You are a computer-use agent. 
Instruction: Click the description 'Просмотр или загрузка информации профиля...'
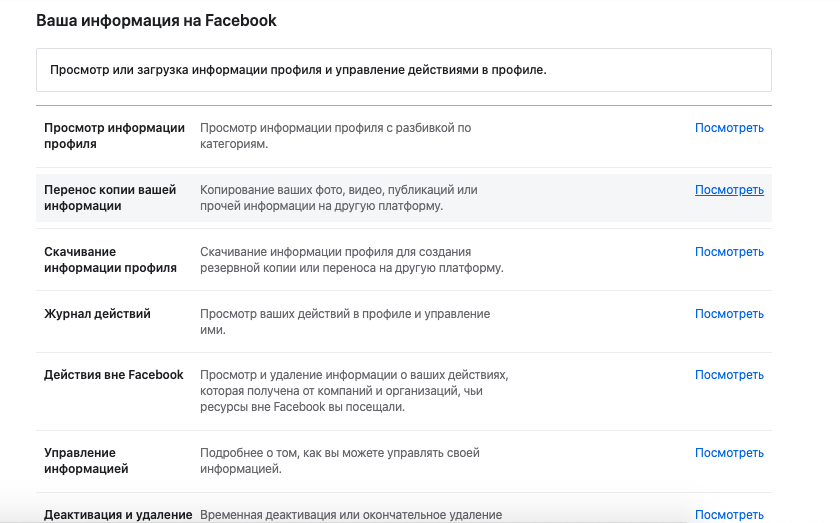[298, 70]
